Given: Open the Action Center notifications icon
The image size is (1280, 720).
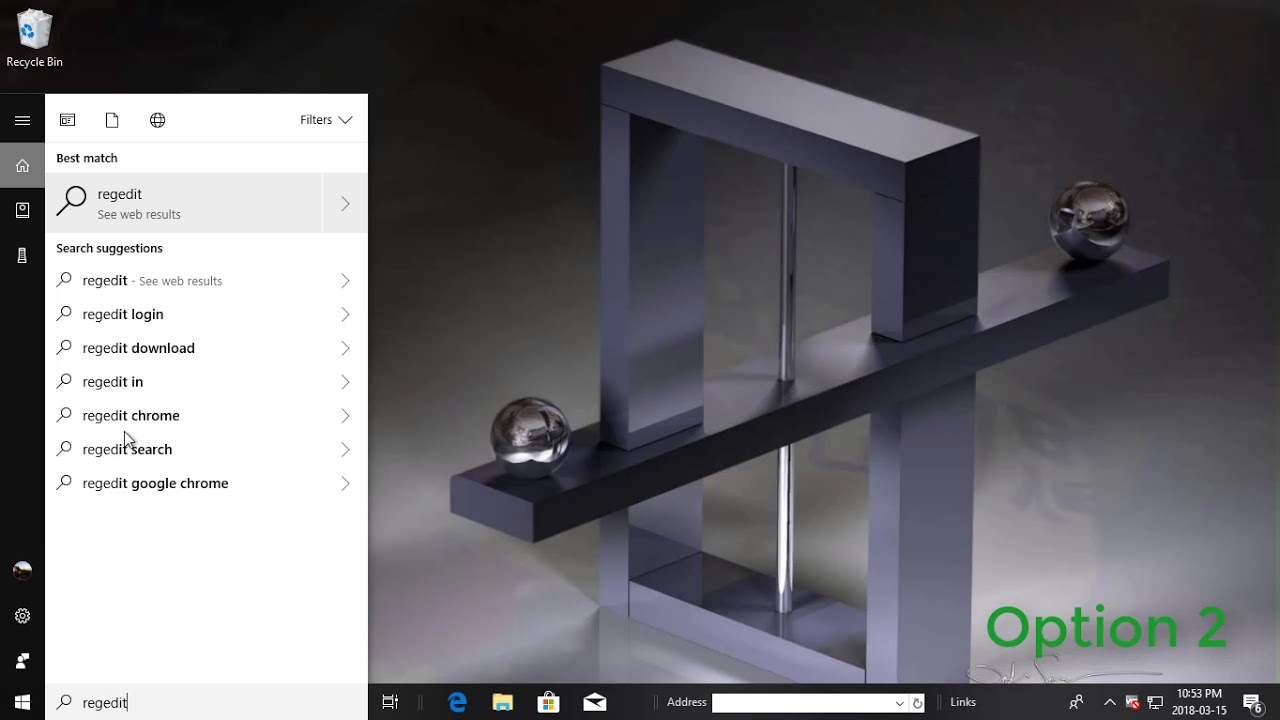Looking at the screenshot, I should coord(1252,702).
